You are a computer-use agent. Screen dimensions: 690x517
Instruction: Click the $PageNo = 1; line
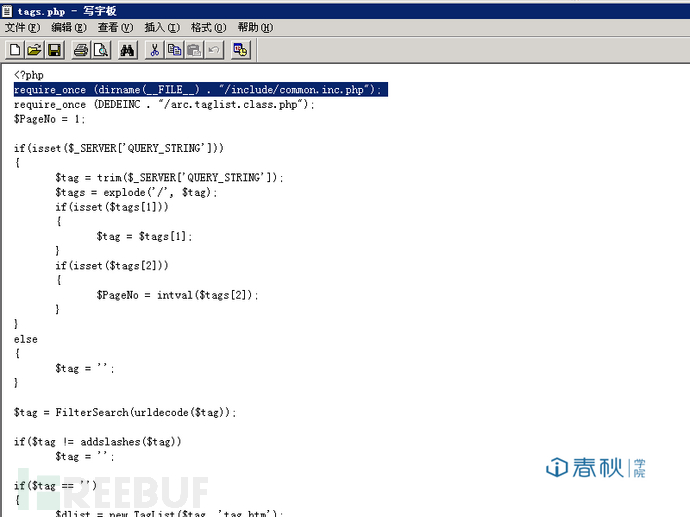coord(49,119)
